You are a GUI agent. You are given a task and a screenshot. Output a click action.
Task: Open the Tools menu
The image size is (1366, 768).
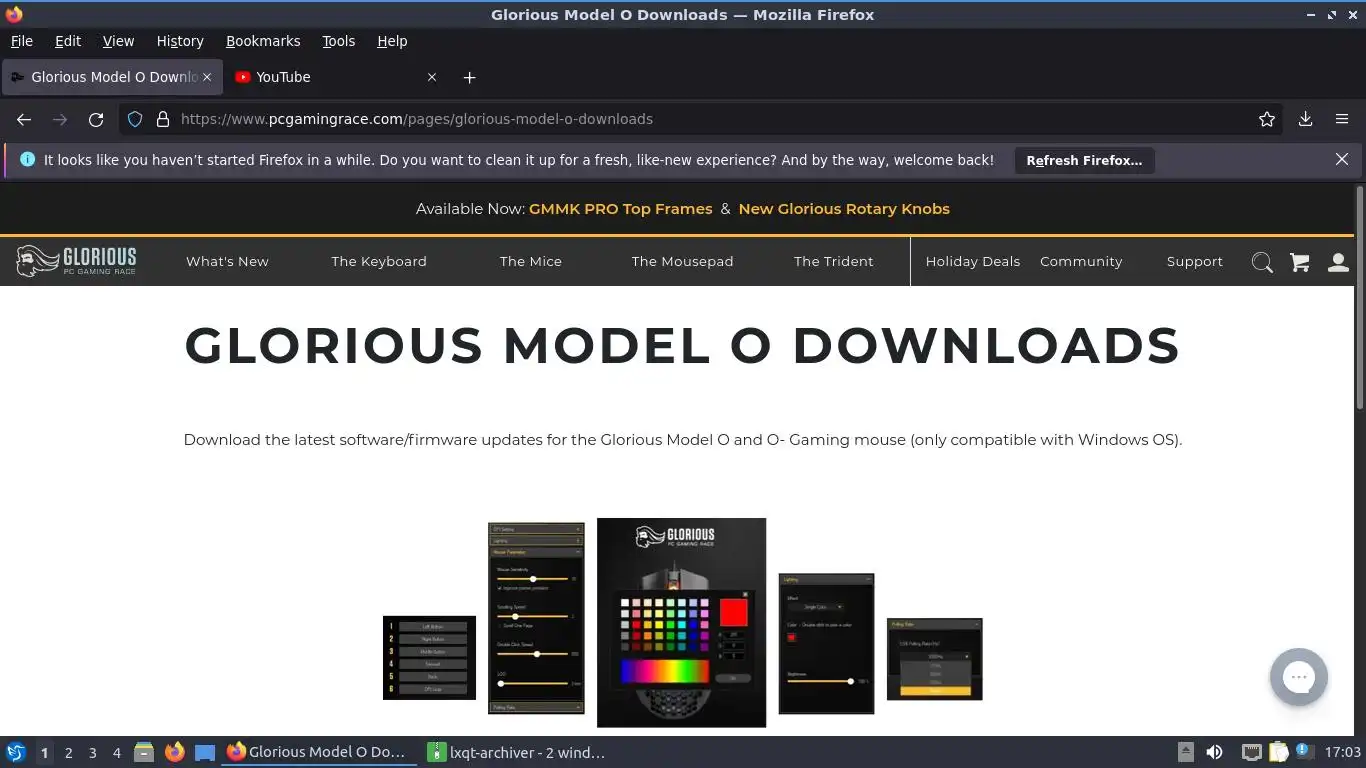tap(338, 41)
